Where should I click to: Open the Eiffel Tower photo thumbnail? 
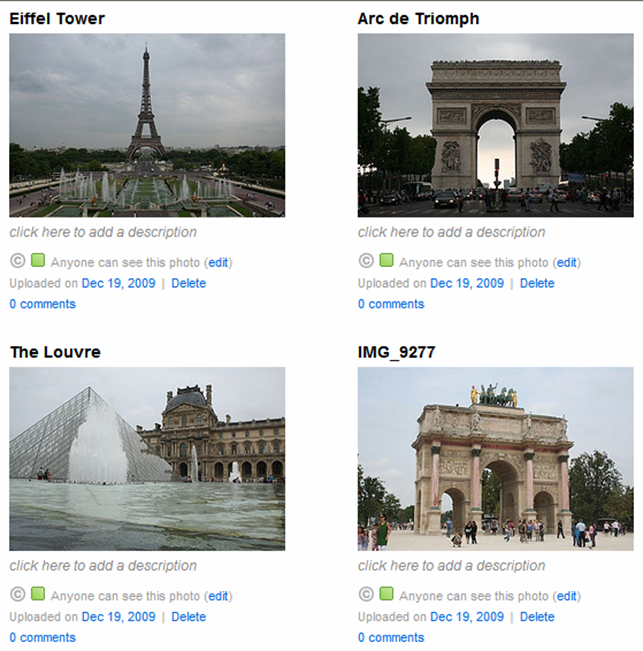(147, 125)
